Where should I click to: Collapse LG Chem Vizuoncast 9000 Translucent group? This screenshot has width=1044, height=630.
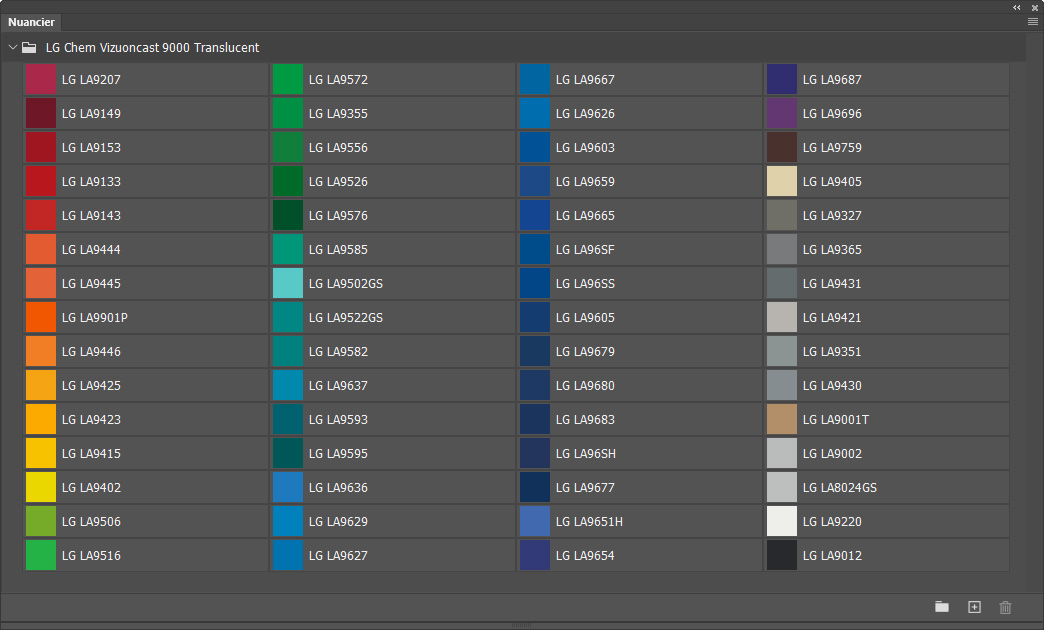coord(13,47)
